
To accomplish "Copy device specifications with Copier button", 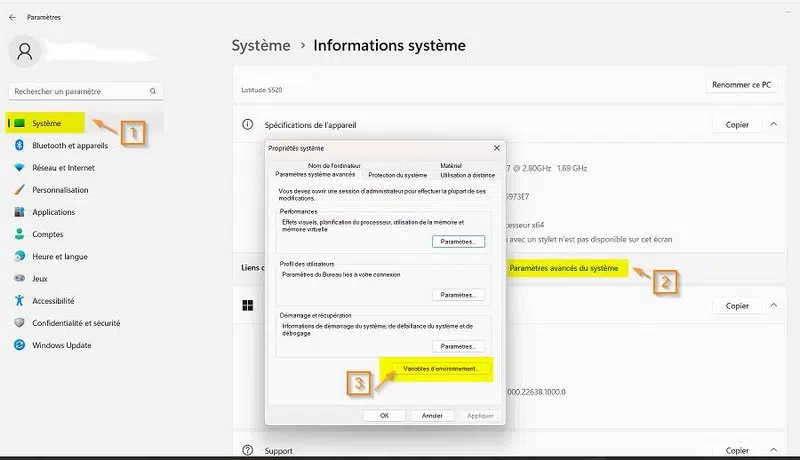I will point(737,124).
